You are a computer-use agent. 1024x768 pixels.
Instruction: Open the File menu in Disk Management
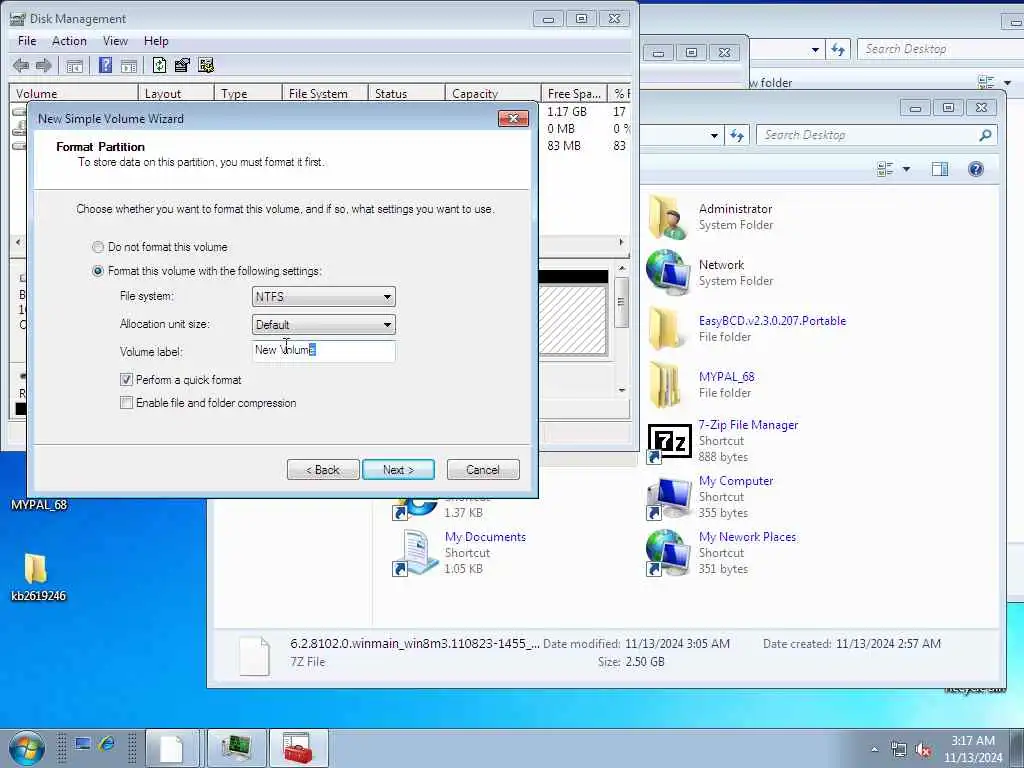click(x=27, y=41)
